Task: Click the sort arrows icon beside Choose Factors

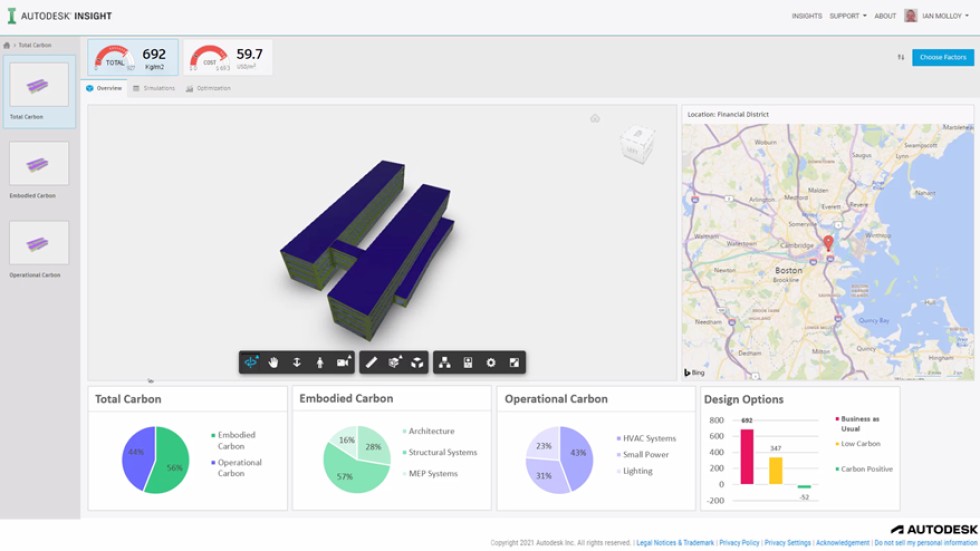Action: 900,57
